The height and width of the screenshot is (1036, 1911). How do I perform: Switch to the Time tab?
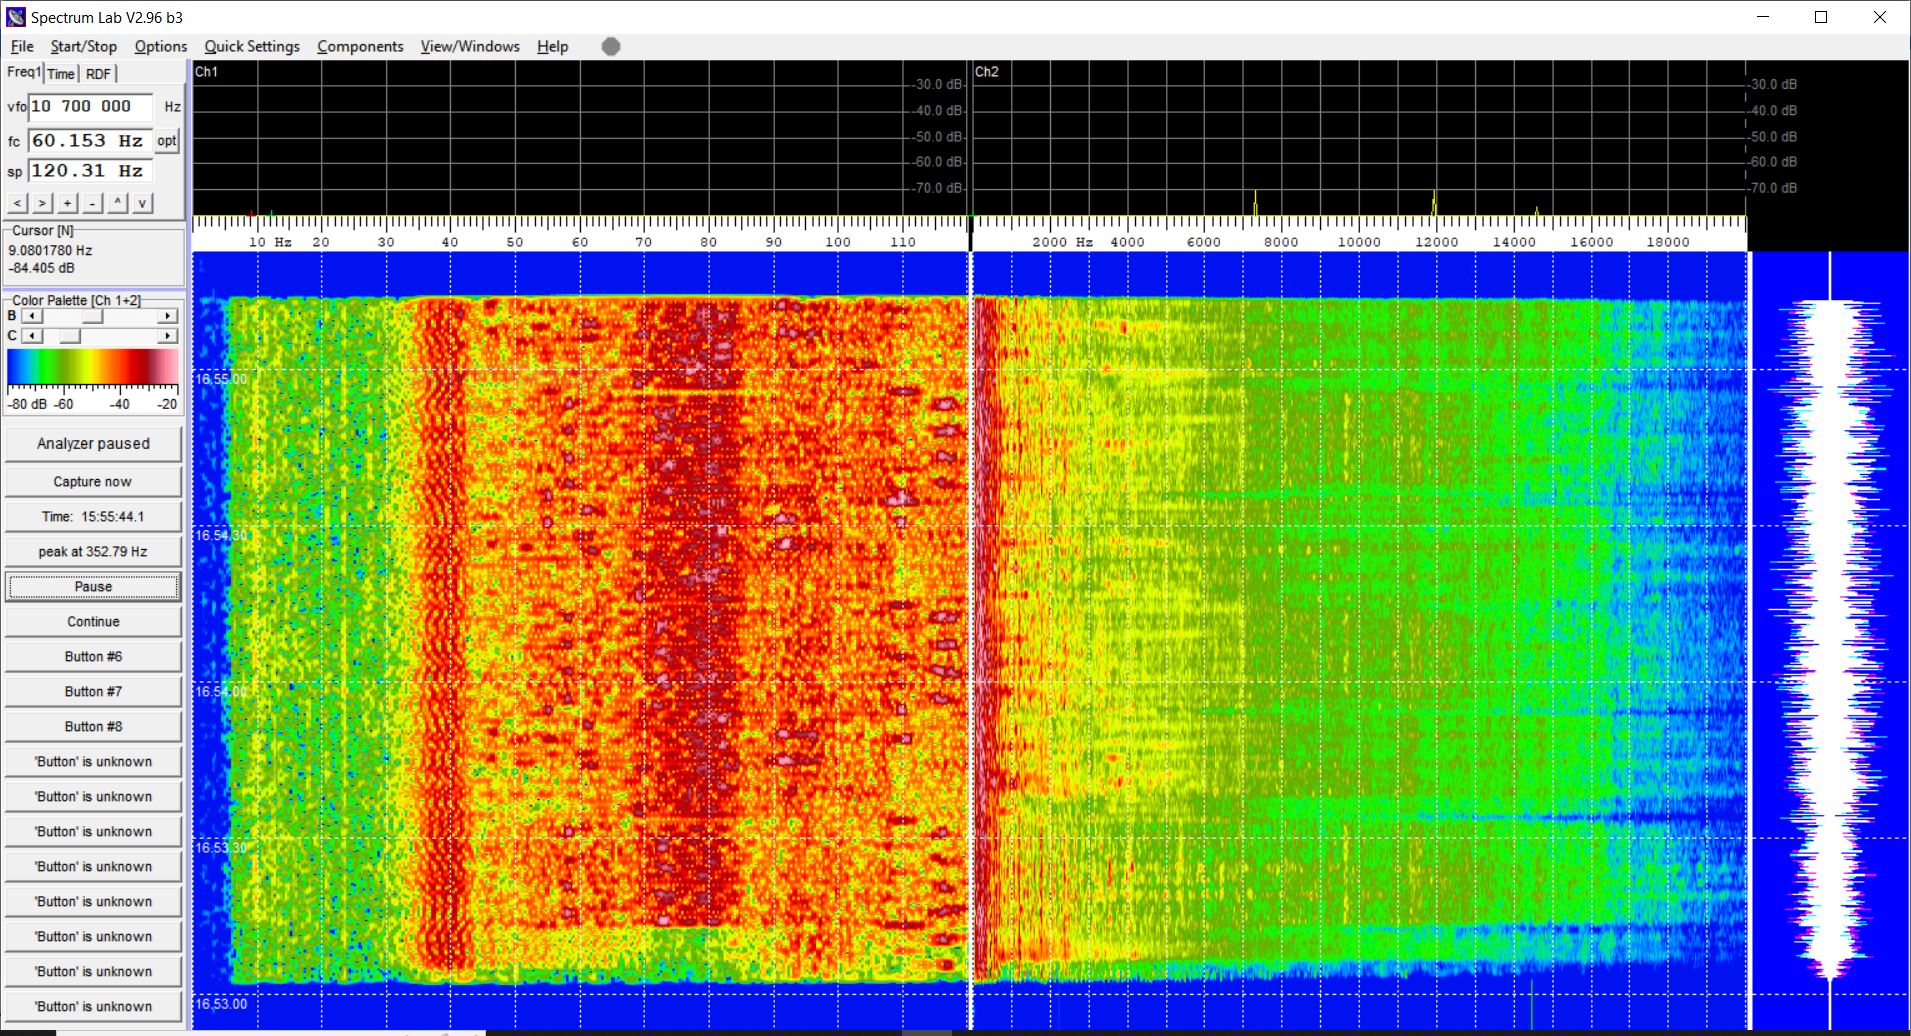[x=61, y=74]
